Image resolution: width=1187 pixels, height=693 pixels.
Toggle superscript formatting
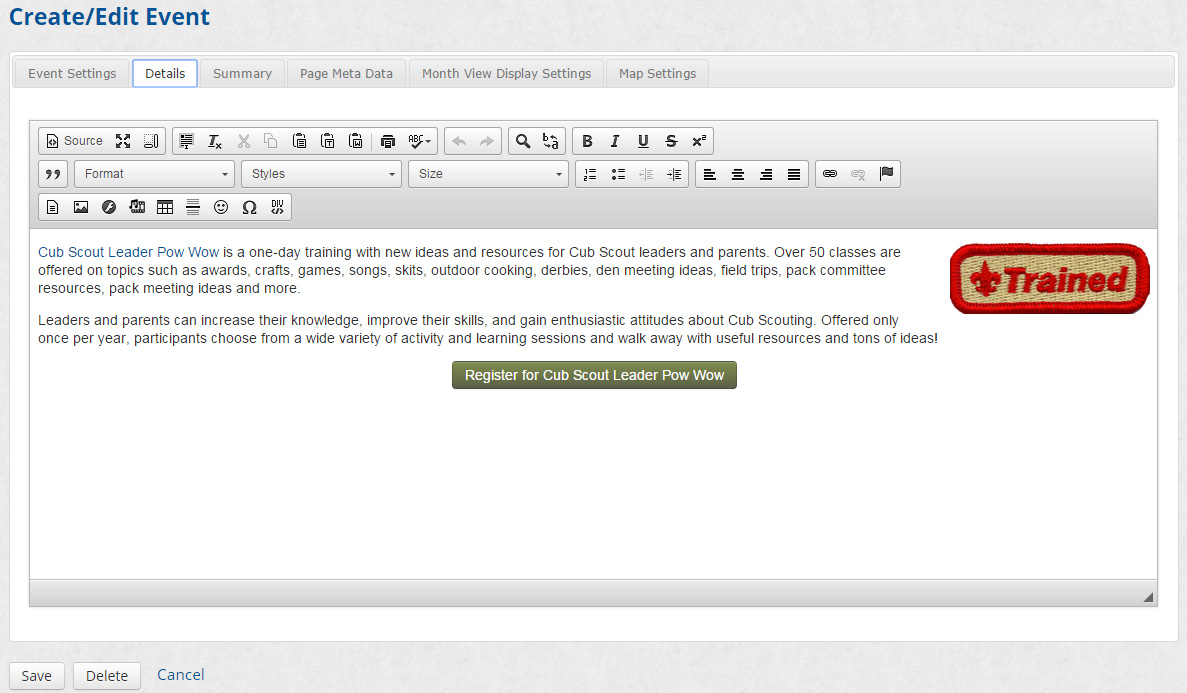click(x=699, y=141)
